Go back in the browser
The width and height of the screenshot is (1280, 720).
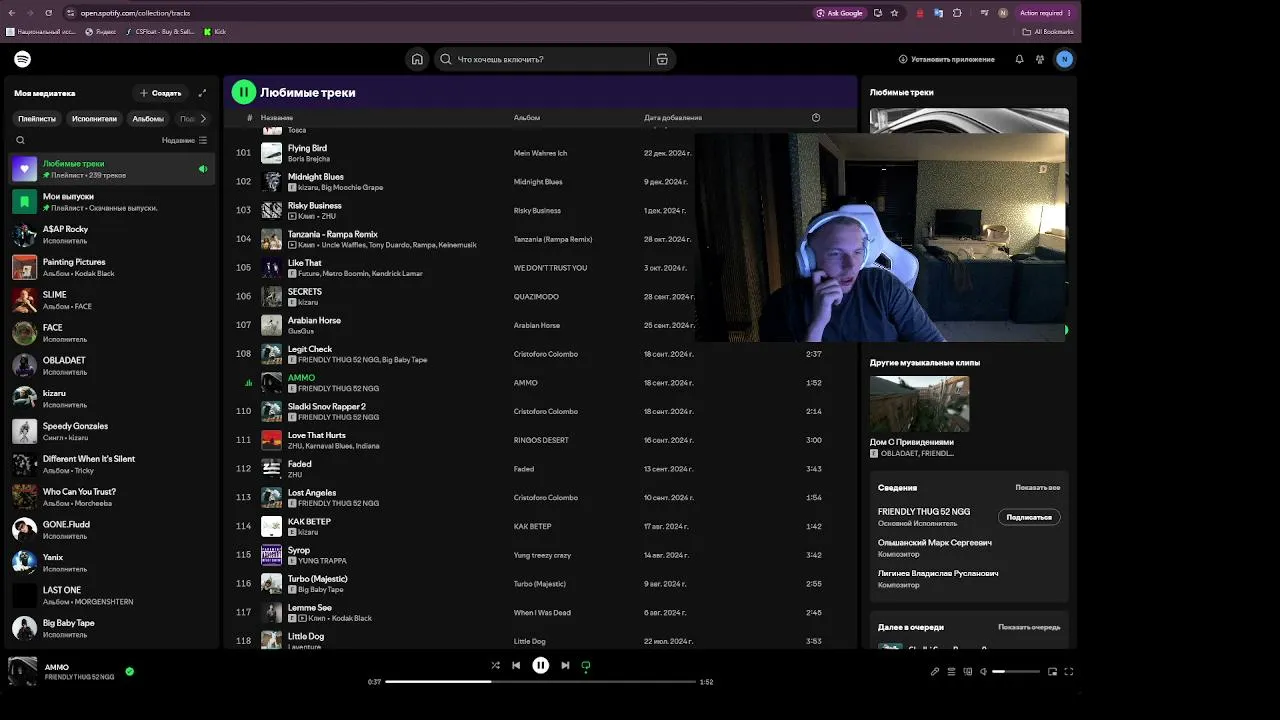(12, 13)
